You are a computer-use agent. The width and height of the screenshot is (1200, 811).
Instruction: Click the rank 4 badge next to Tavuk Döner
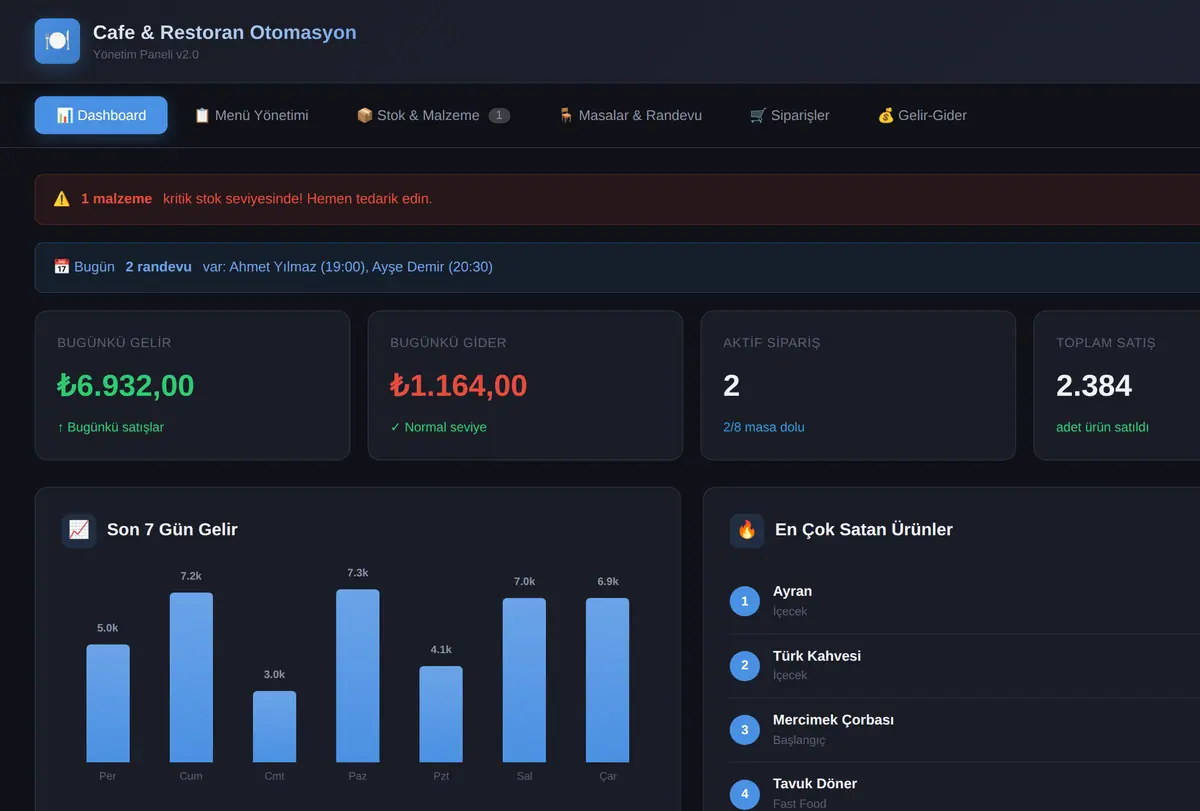tap(745, 794)
